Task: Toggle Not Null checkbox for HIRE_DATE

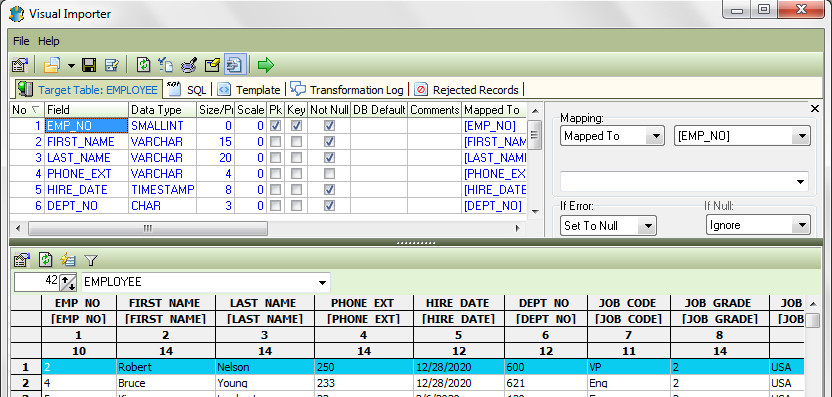Action: pos(330,189)
